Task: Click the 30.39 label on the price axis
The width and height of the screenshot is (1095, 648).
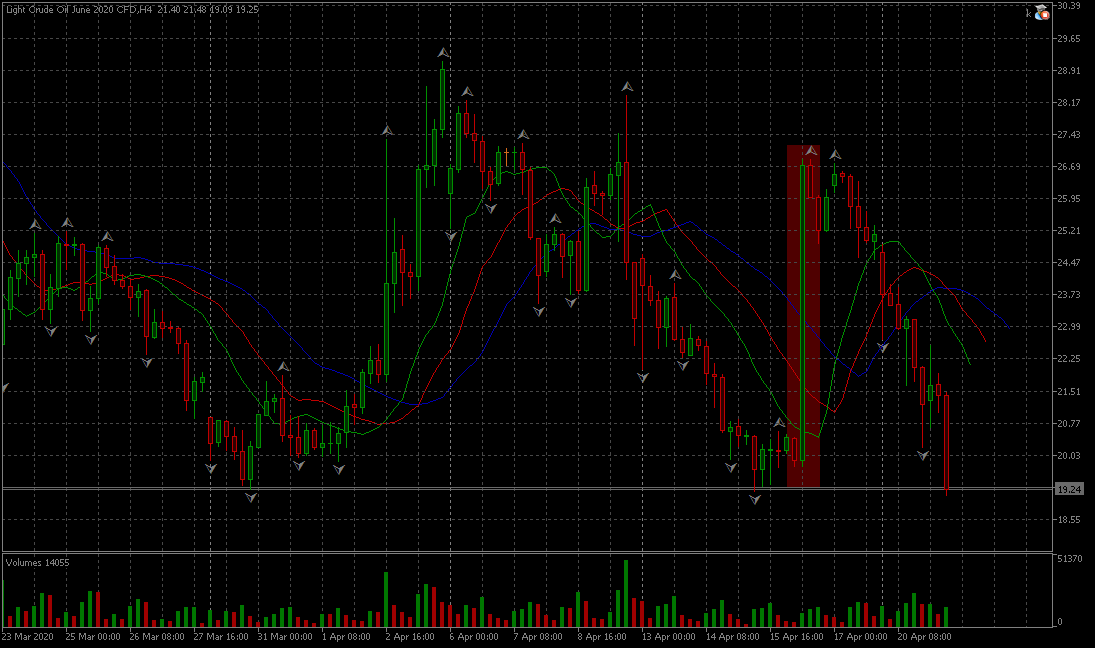Action: [x=1069, y=6]
